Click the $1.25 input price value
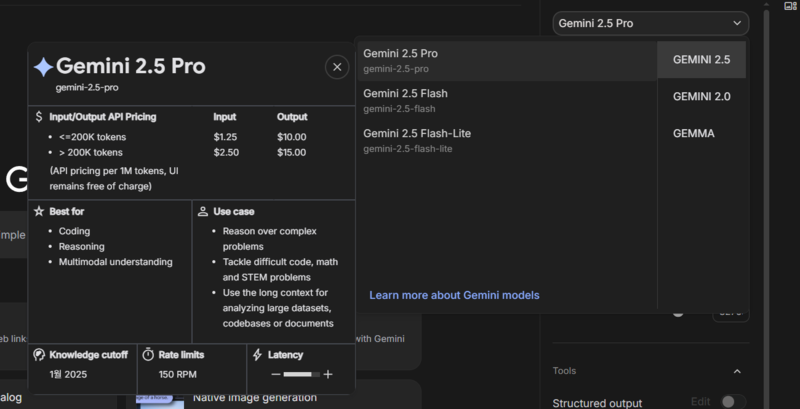The width and height of the screenshot is (800, 409). click(226, 137)
